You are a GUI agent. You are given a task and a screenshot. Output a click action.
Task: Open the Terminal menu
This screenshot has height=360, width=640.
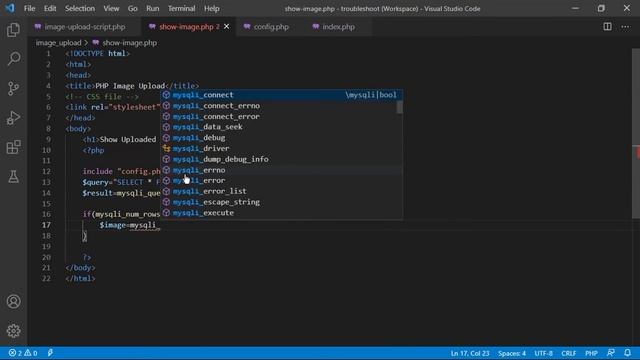pyautogui.click(x=181, y=8)
